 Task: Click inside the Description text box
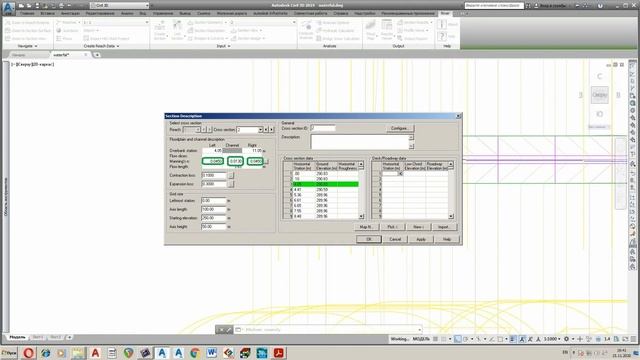point(360,142)
